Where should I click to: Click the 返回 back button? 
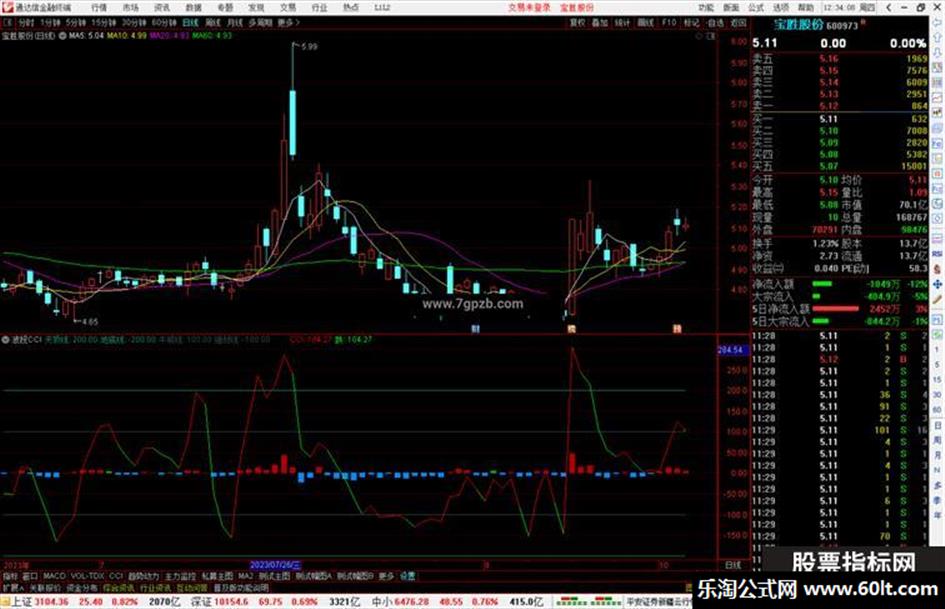click(738, 22)
